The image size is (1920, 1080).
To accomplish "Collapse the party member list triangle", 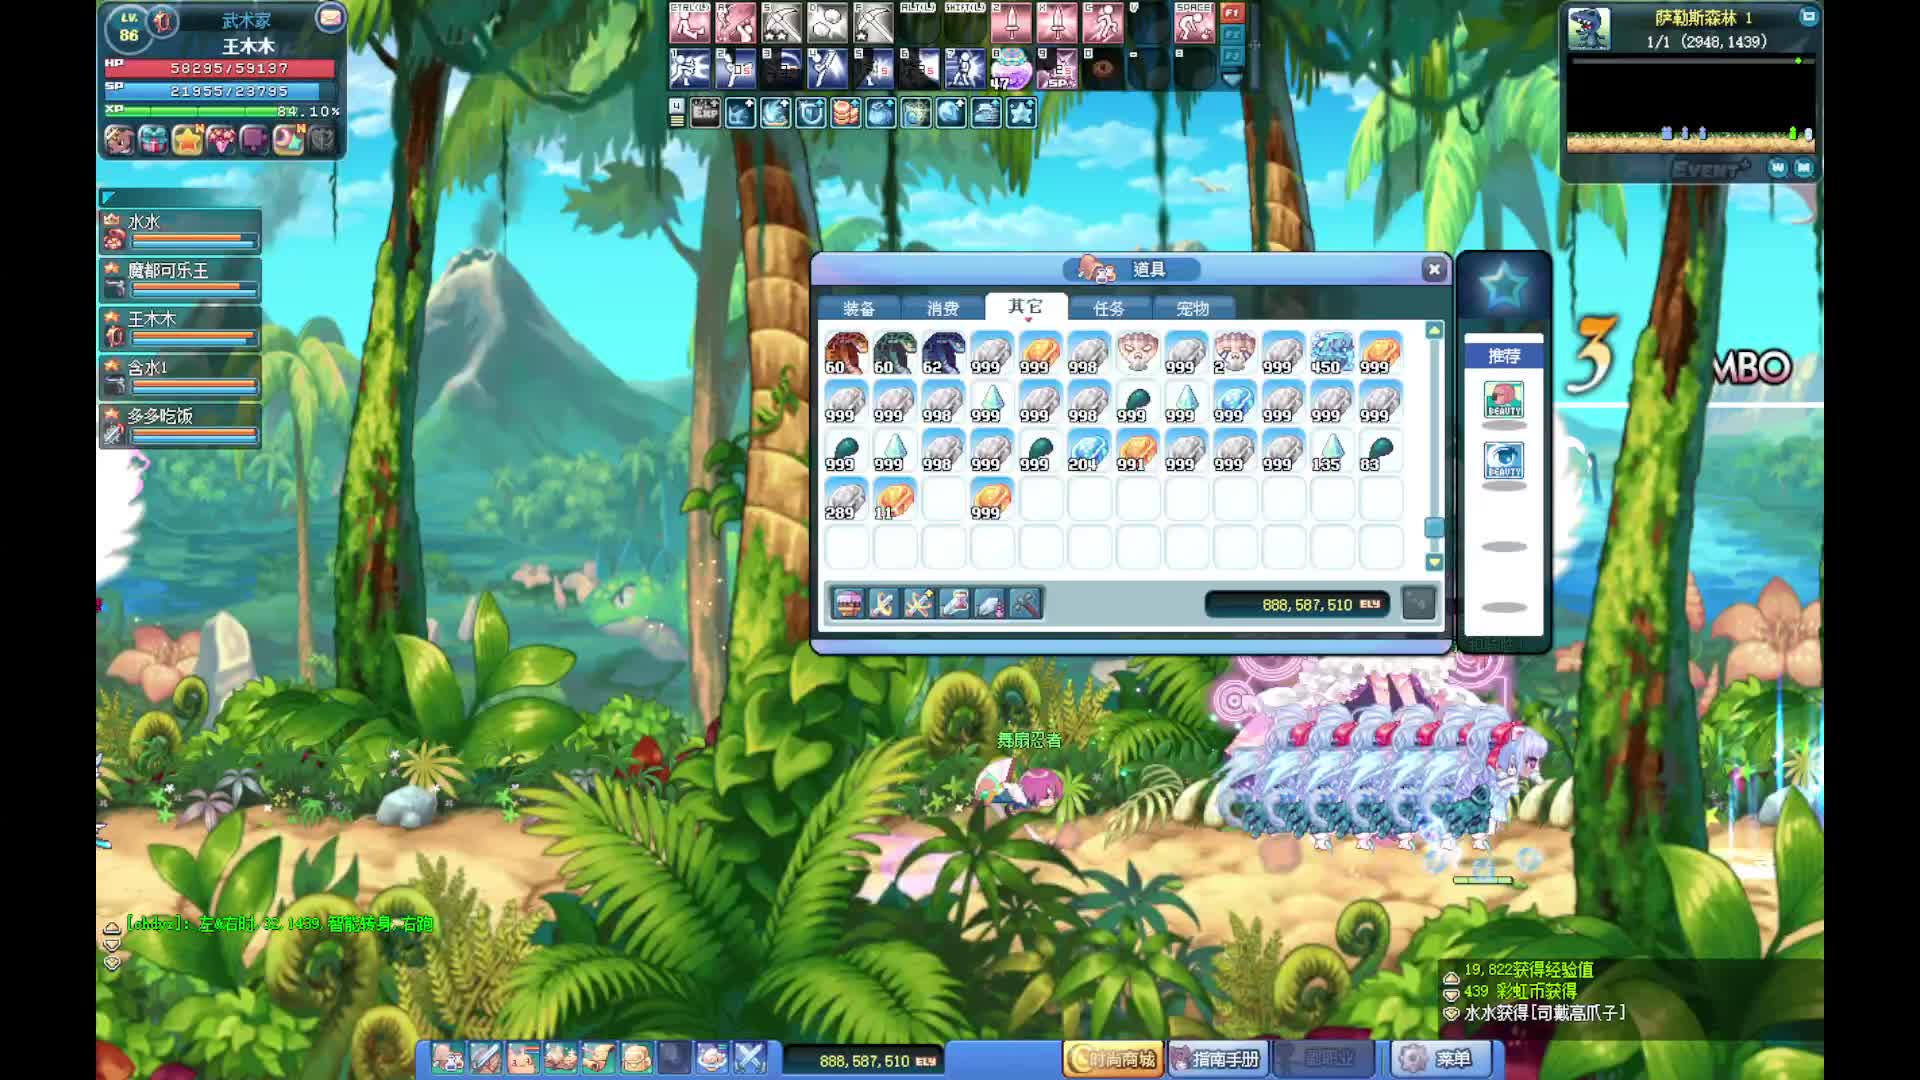I will [x=108, y=197].
